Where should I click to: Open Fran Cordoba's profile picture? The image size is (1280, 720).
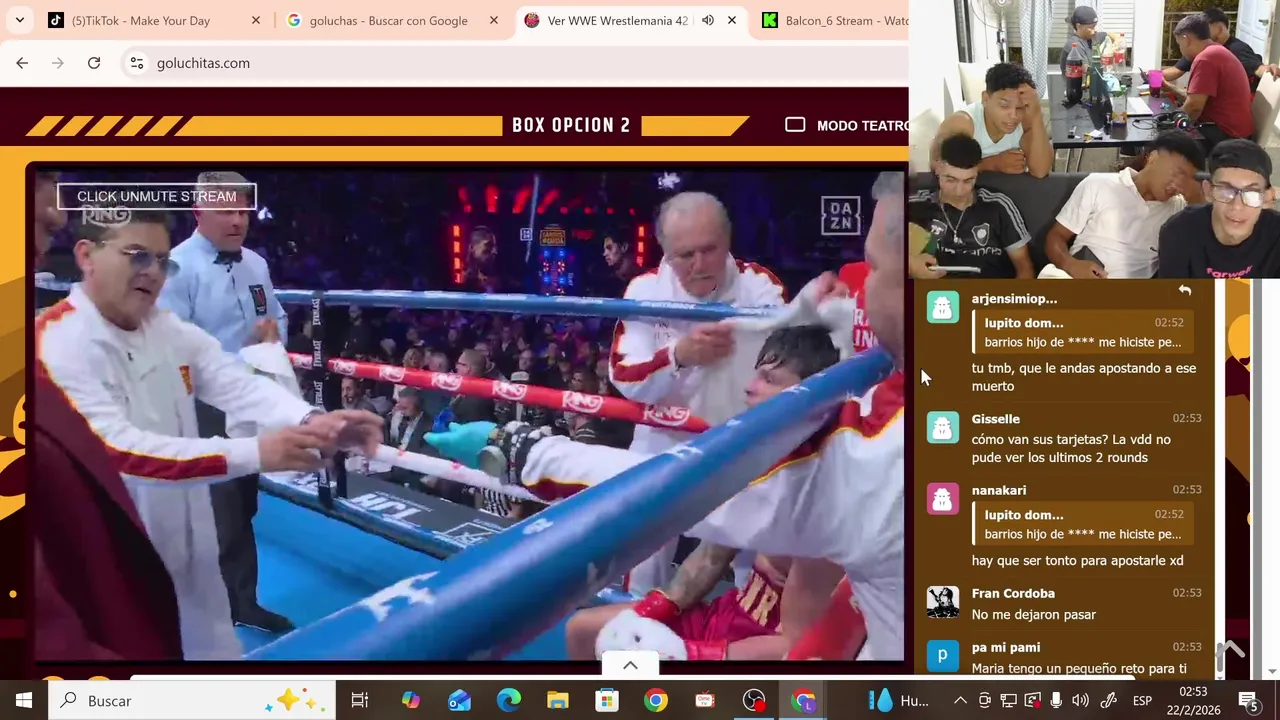coord(942,601)
